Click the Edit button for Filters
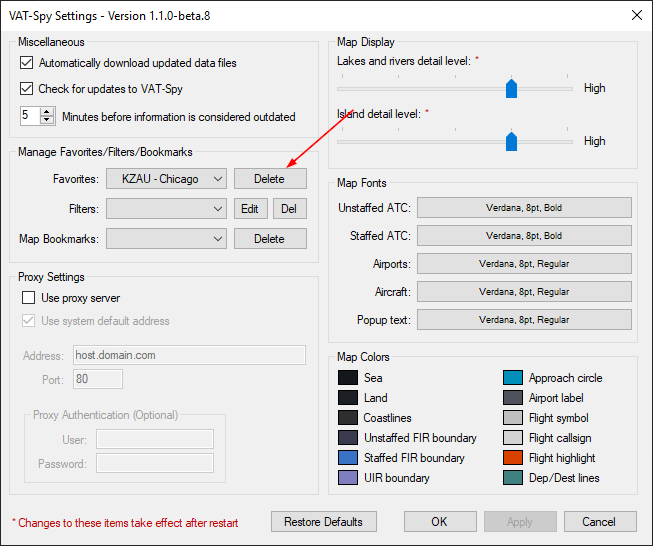Screen dimensions: 653x546 click(x=249, y=209)
